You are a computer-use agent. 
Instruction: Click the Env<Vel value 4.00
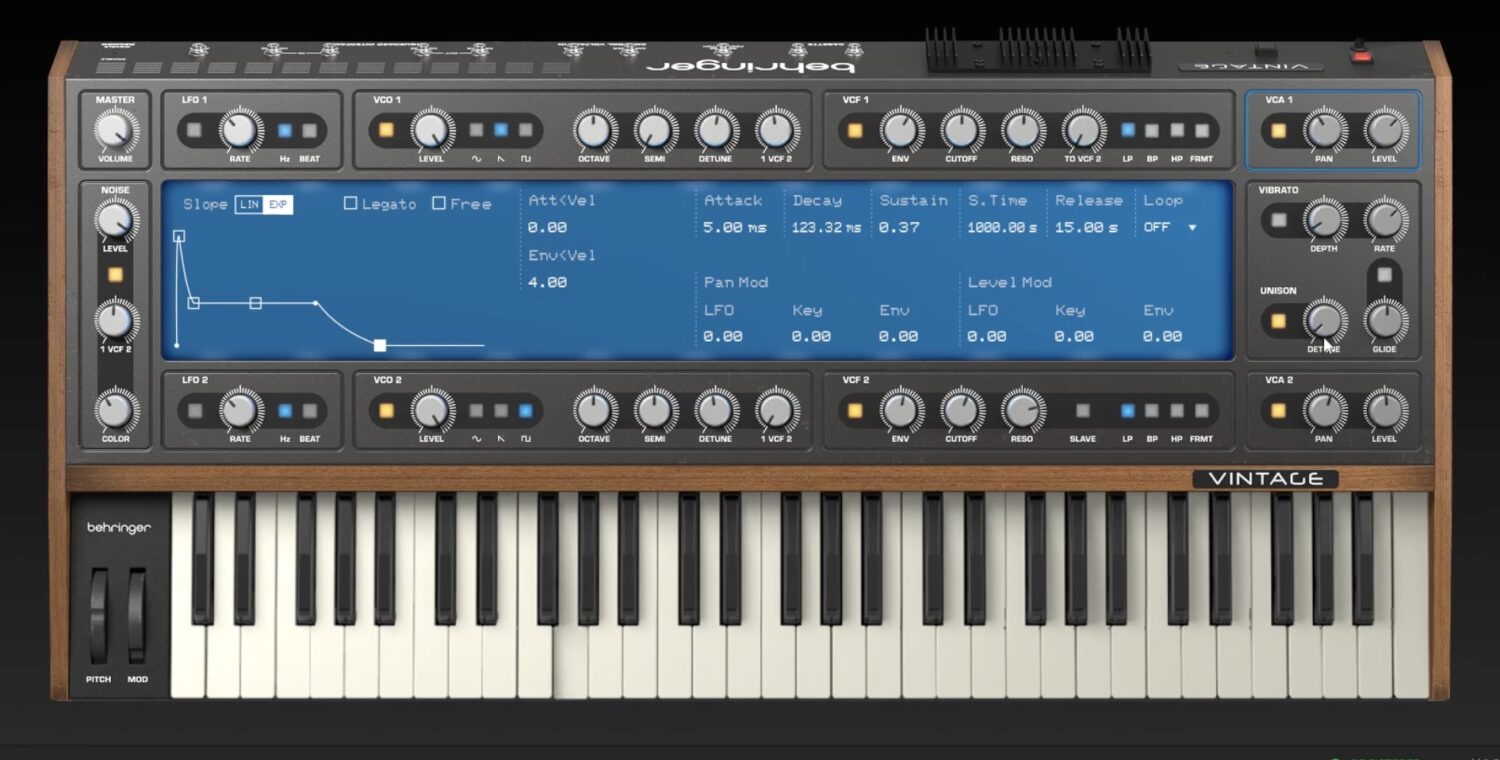[x=547, y=282]
